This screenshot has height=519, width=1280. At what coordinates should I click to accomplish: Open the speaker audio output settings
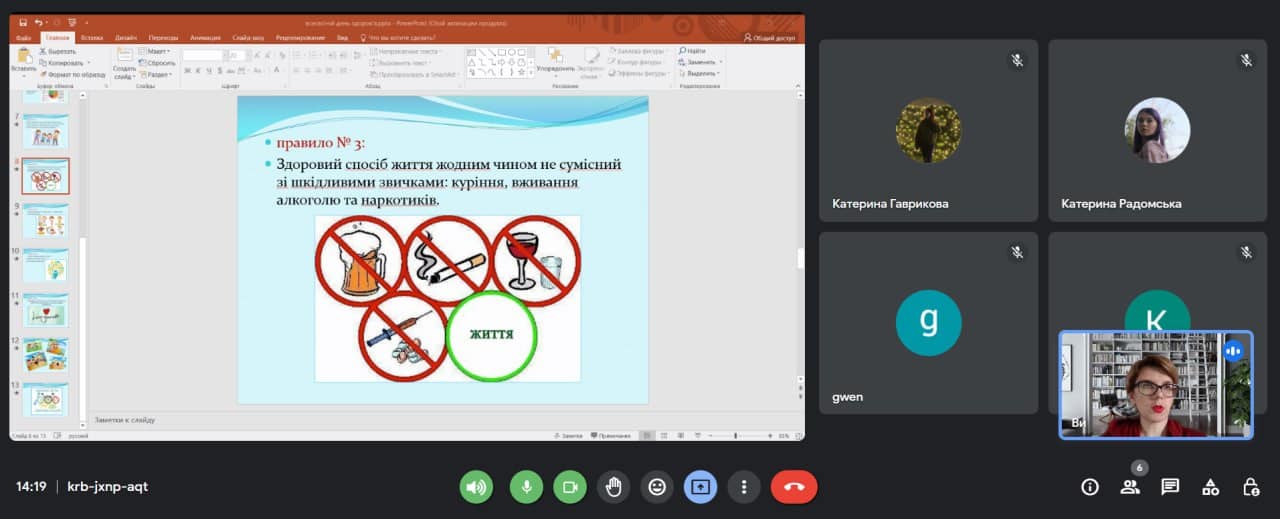click(476, 487)
